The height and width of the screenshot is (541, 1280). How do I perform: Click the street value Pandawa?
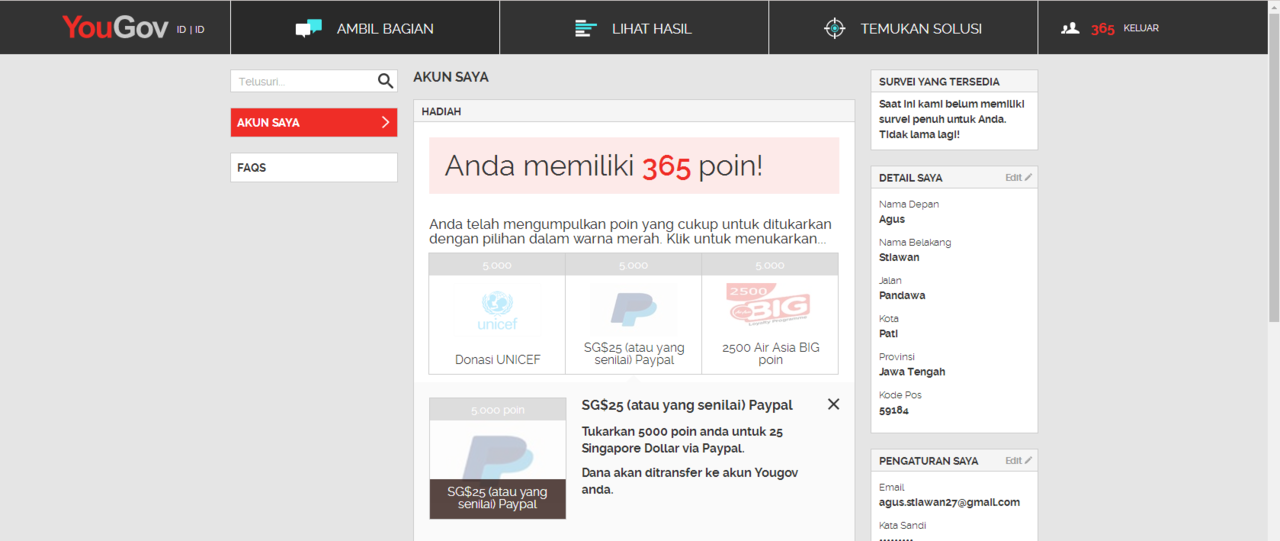tap(902, 295)
